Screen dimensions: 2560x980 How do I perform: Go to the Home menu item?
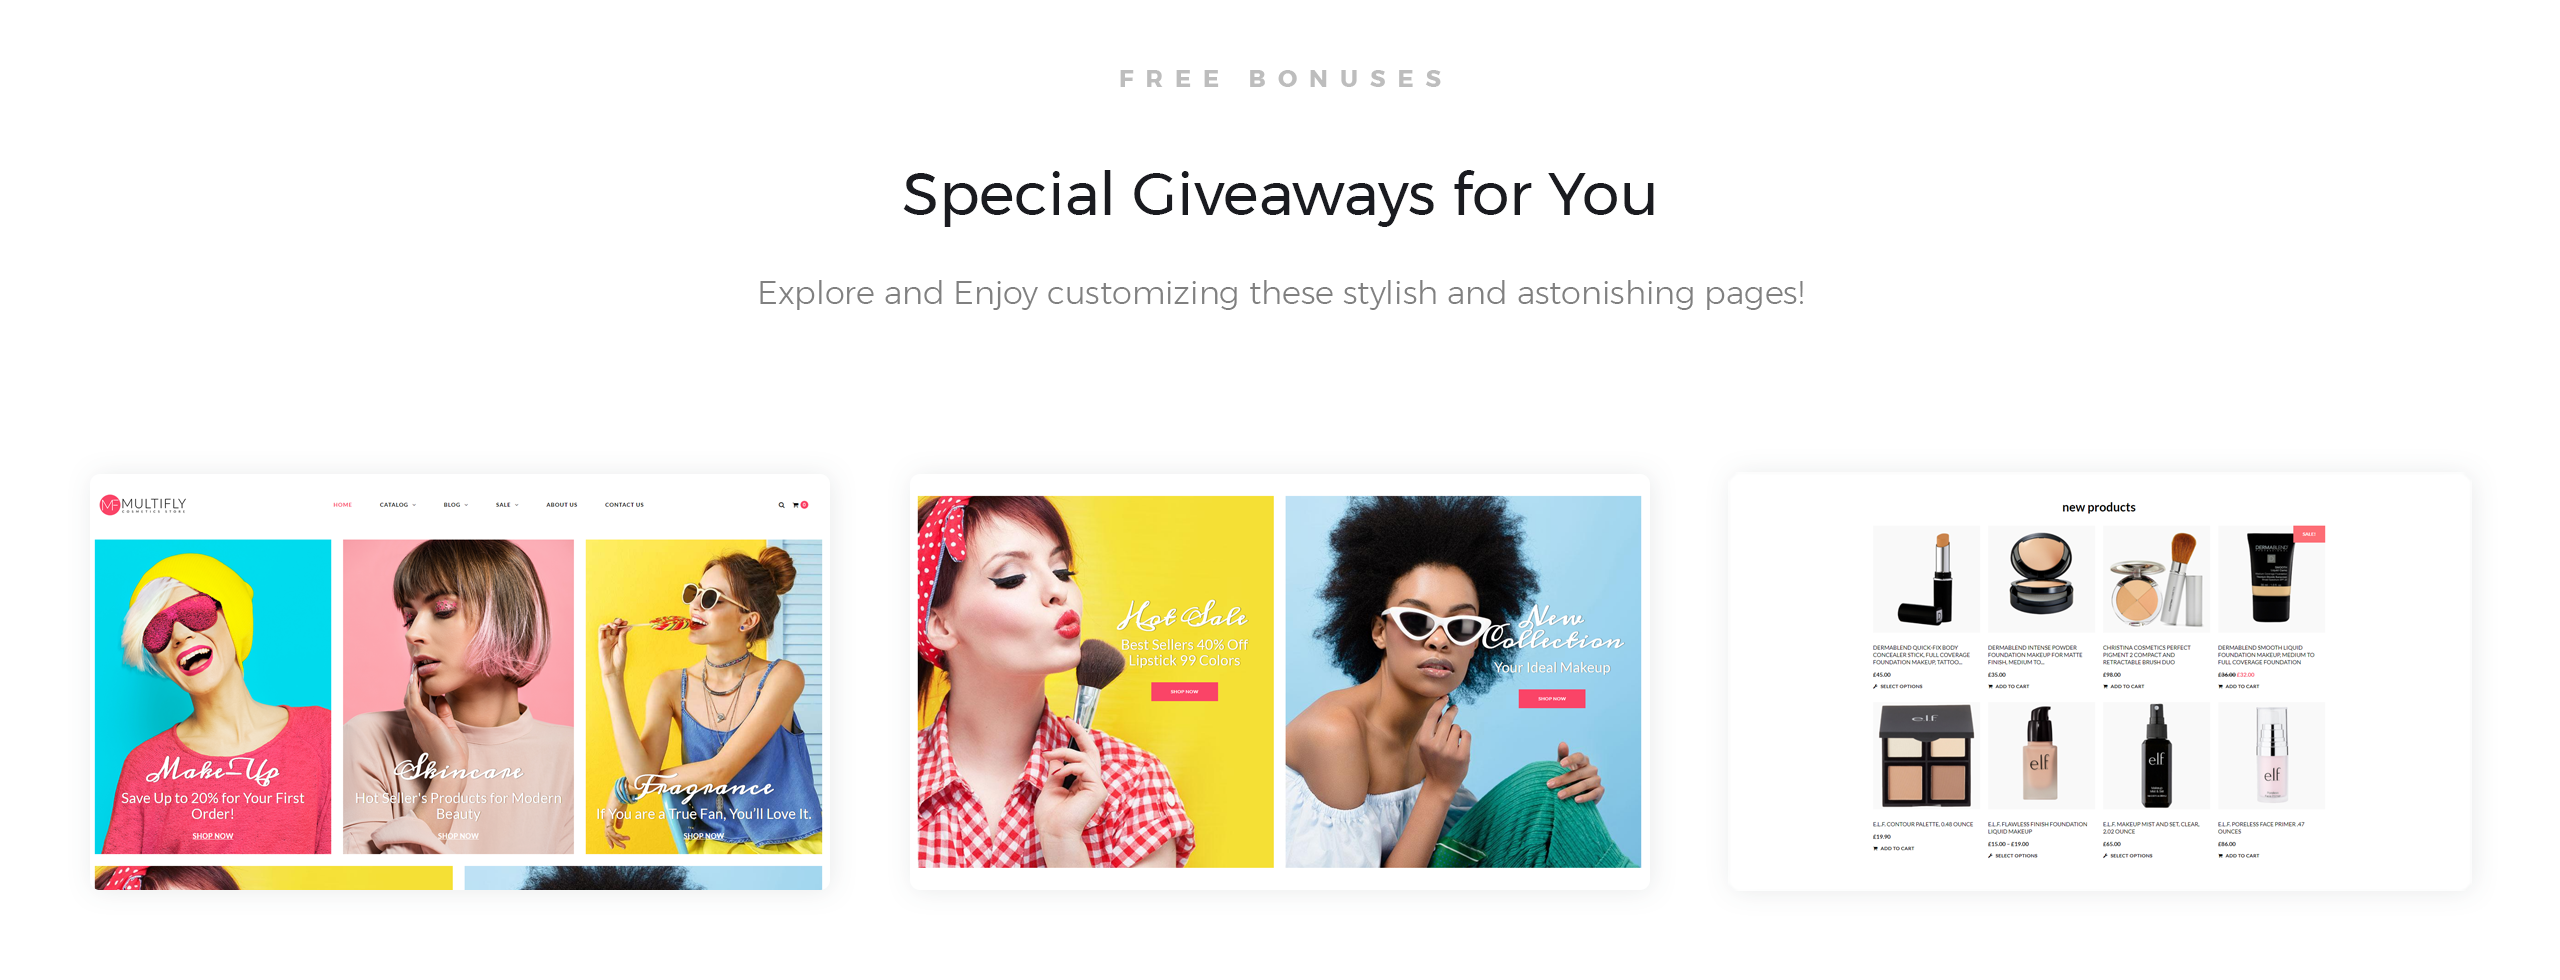click(x=342, y=505)
